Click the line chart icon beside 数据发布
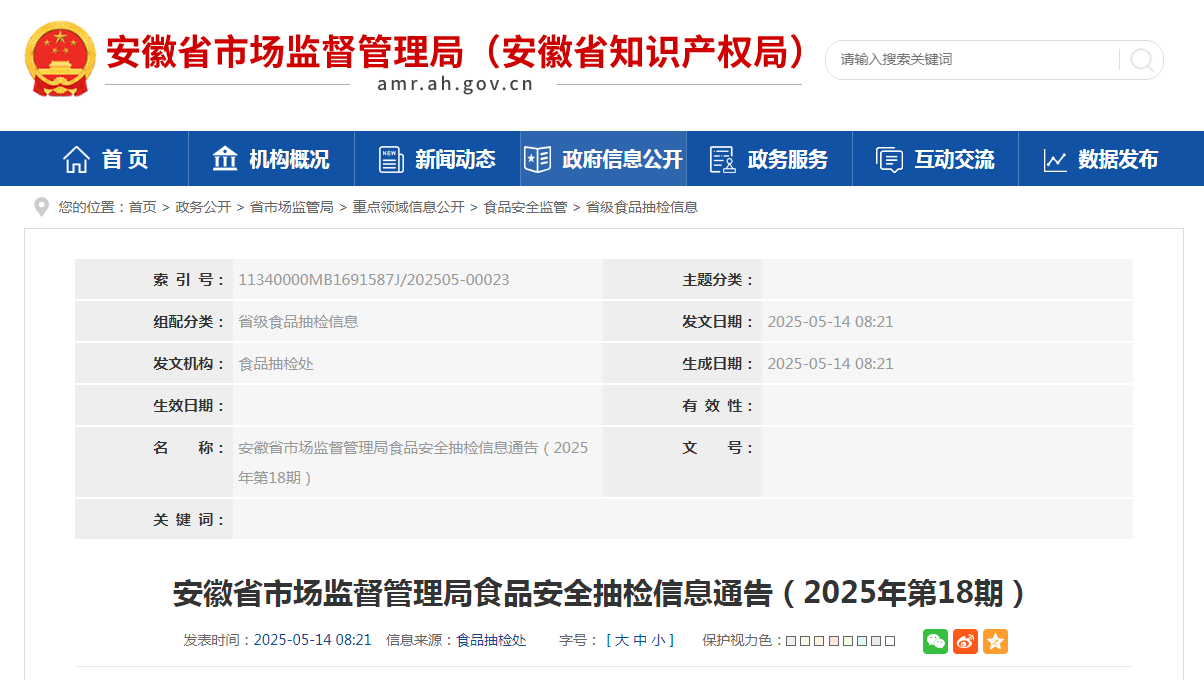1204x680 pixels. [1055, 160]
